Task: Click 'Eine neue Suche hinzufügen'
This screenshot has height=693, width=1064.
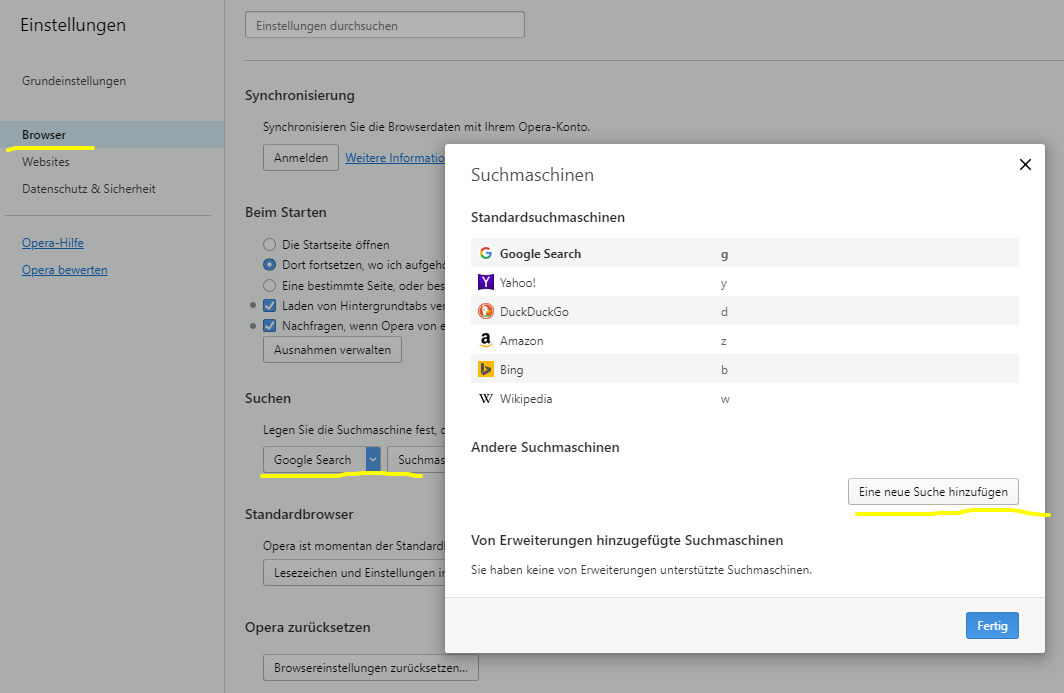Action: tap(933, 491)
